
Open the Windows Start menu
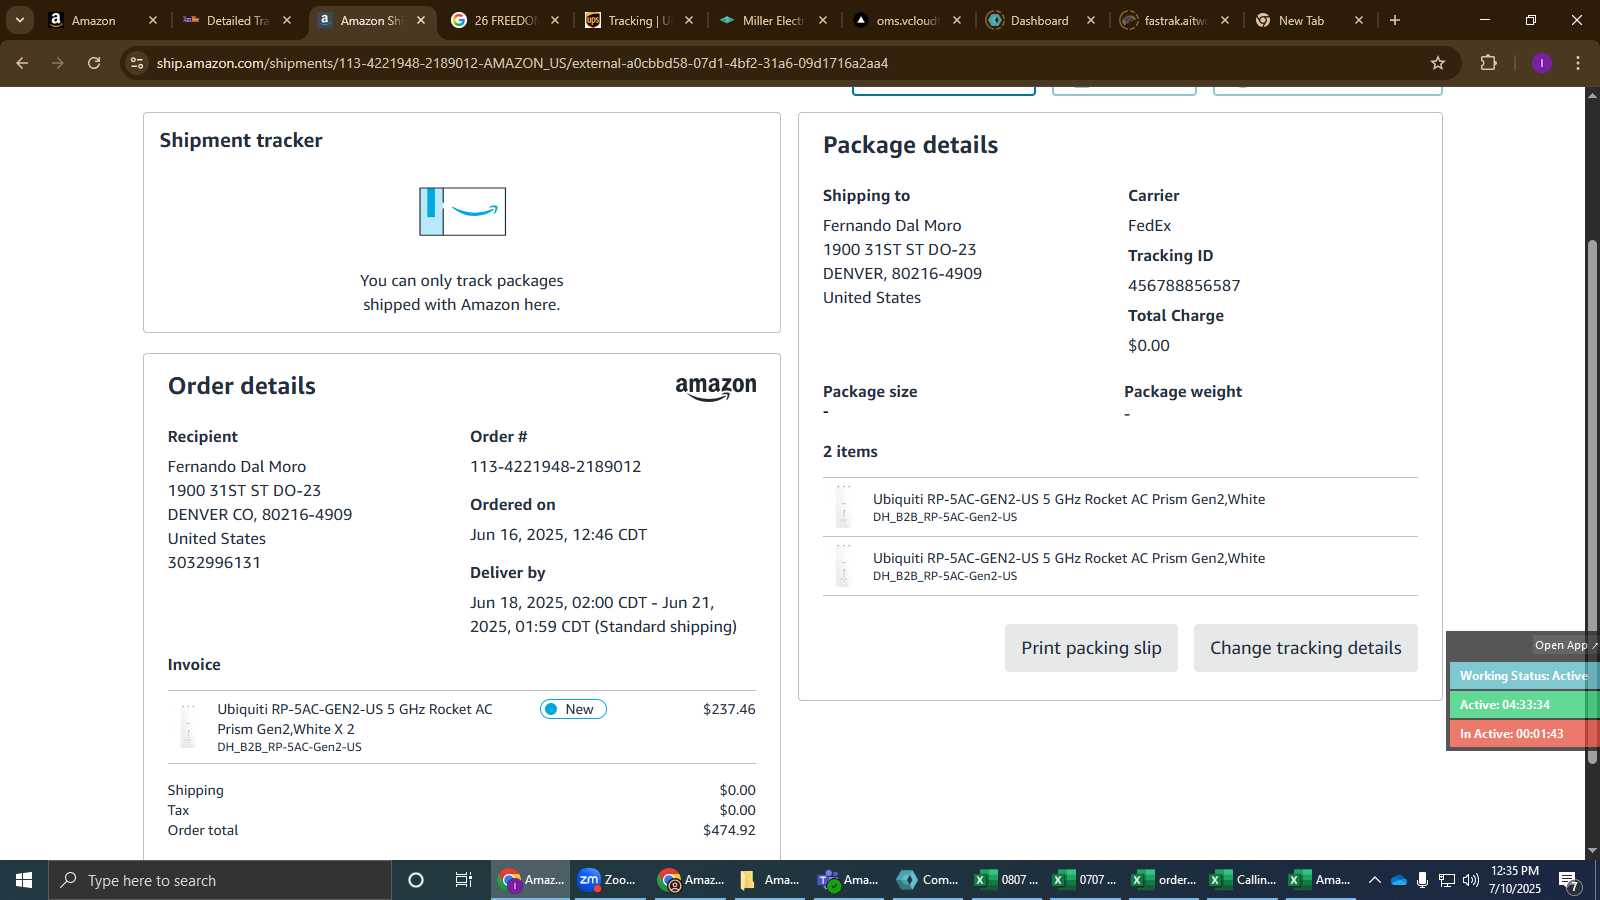(x=24, y=880)
